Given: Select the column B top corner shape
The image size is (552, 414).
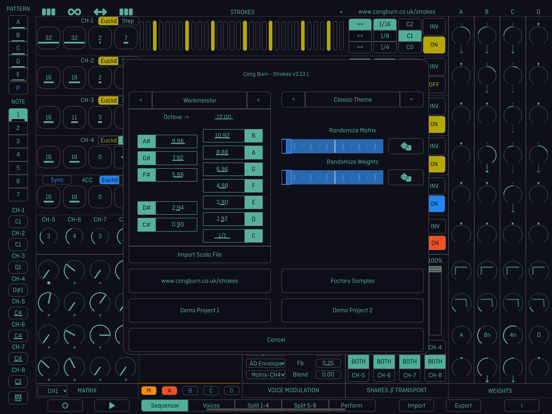Looking at the screenshot, I should (x=487, y=271).
